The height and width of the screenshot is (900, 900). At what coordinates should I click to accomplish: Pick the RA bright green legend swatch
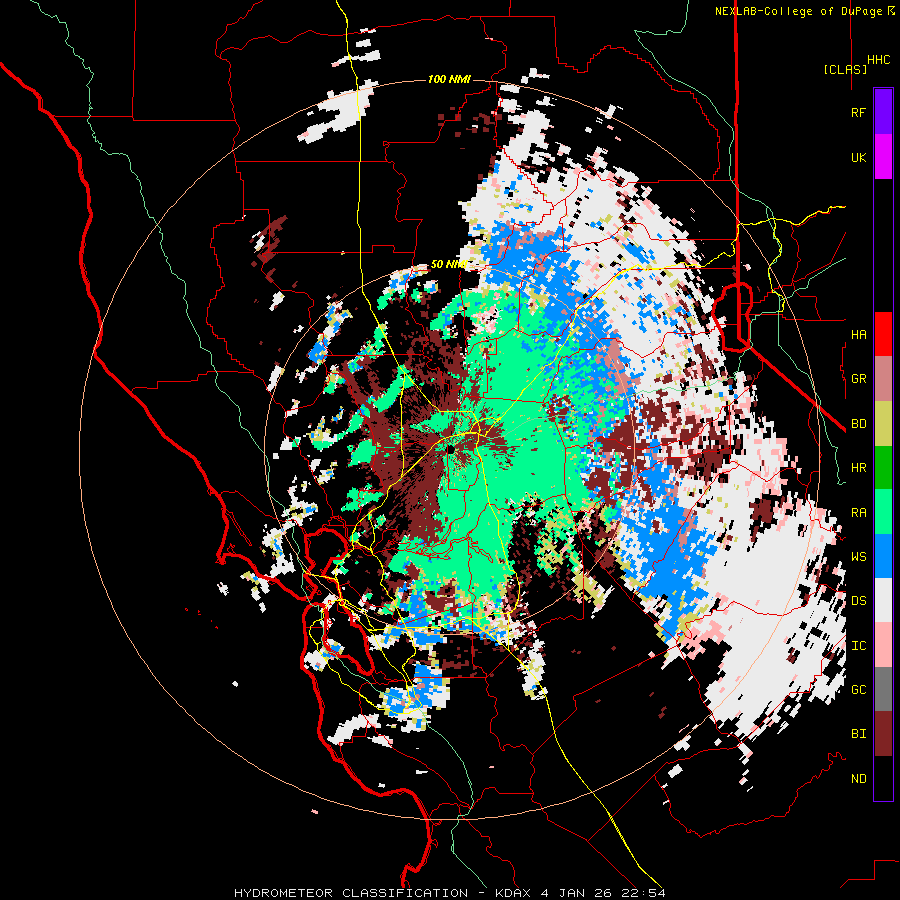pyautogui.click(x=883, y=512)
